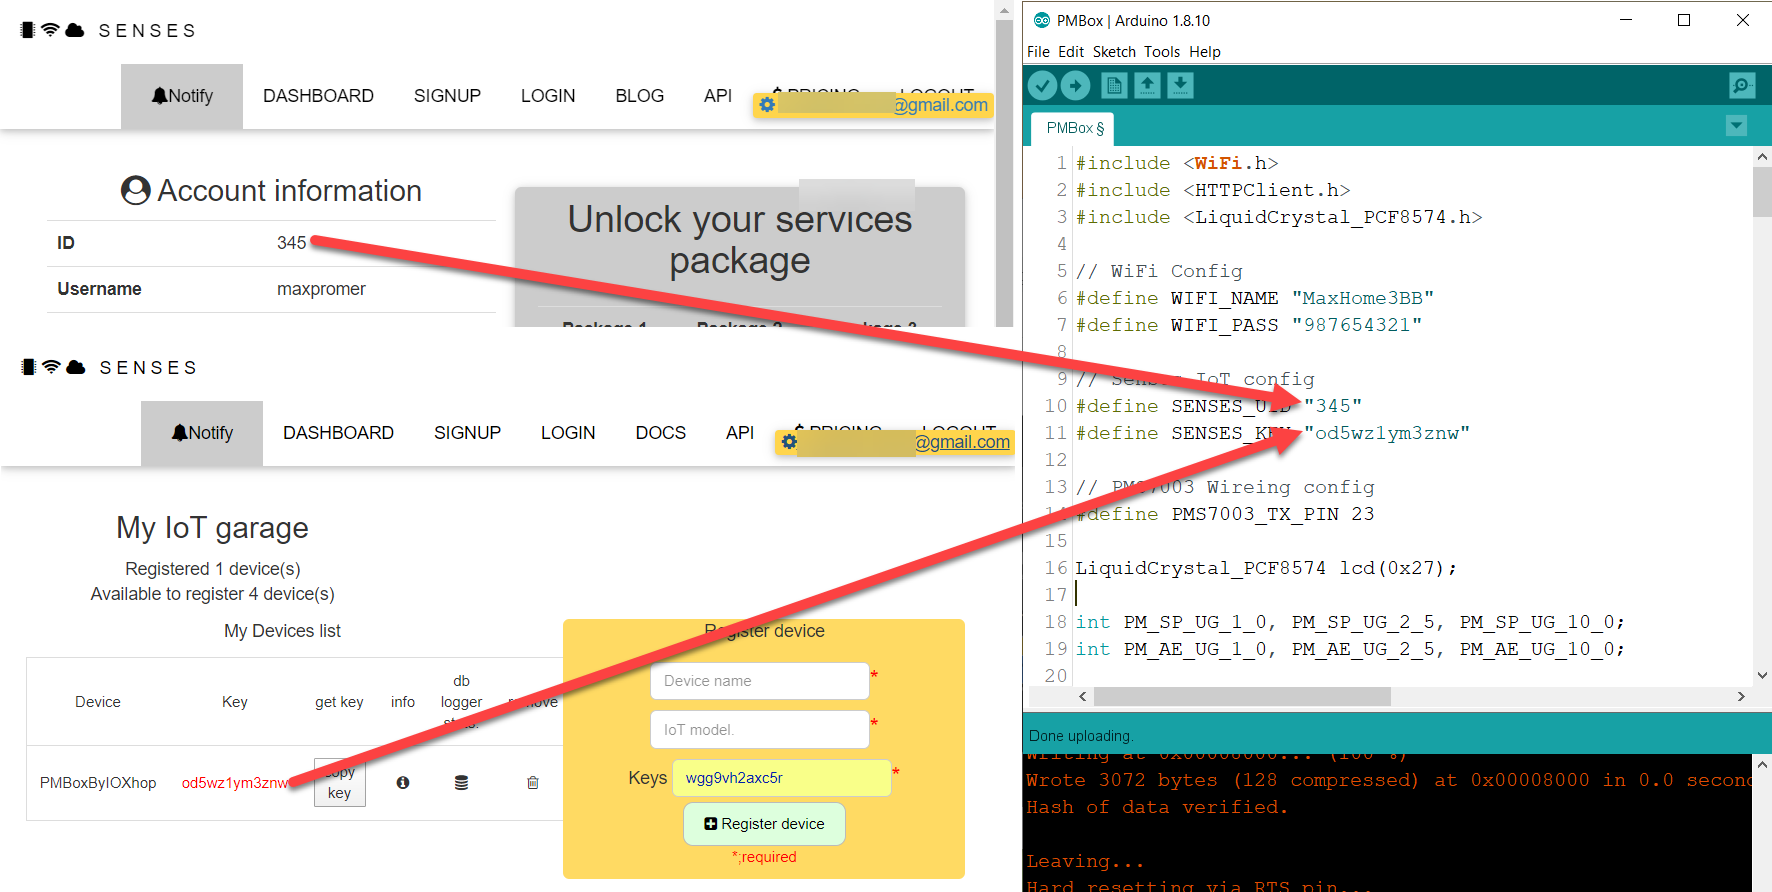The width and height of the screenshot is (1772, 892).
Task: Open the Sketch menu in Arduino
Action: (x=1114, y=52)
